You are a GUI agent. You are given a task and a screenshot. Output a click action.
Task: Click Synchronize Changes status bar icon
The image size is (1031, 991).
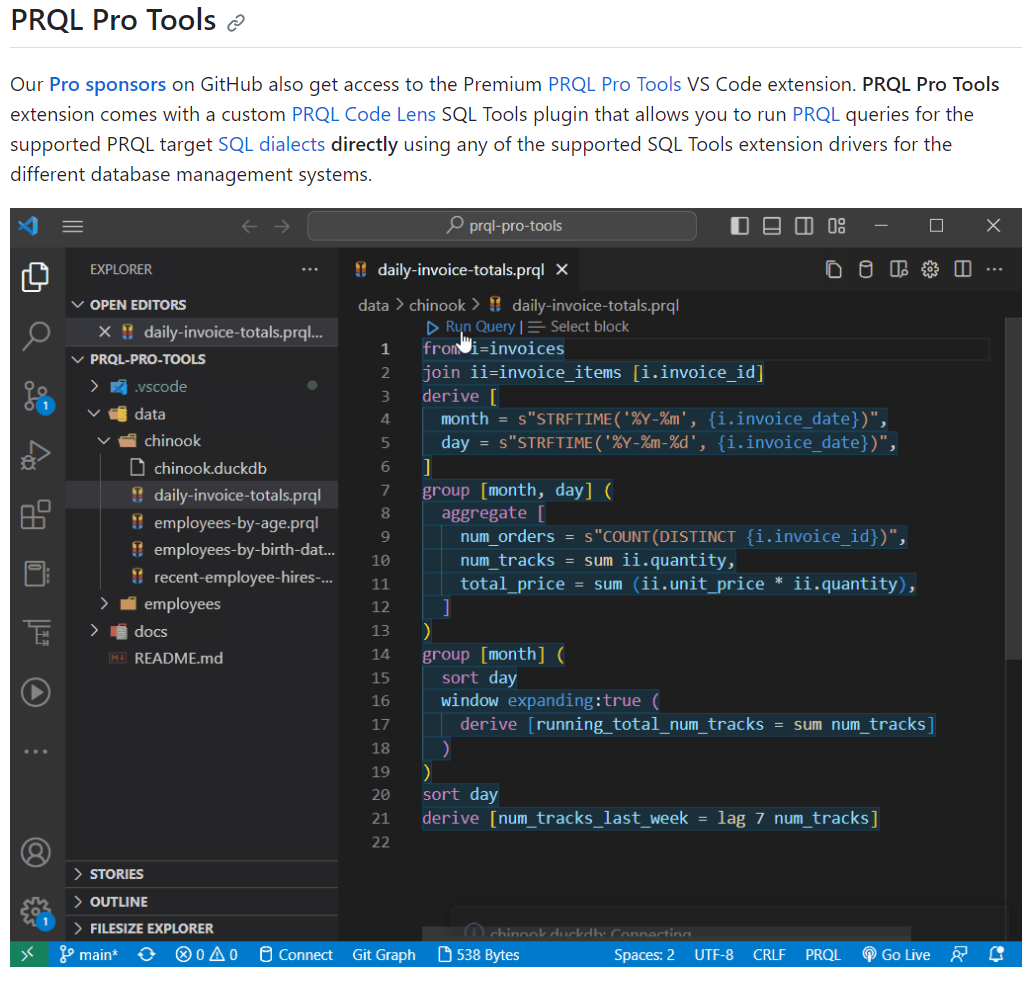pyautogui.click(x=147, y=955)
